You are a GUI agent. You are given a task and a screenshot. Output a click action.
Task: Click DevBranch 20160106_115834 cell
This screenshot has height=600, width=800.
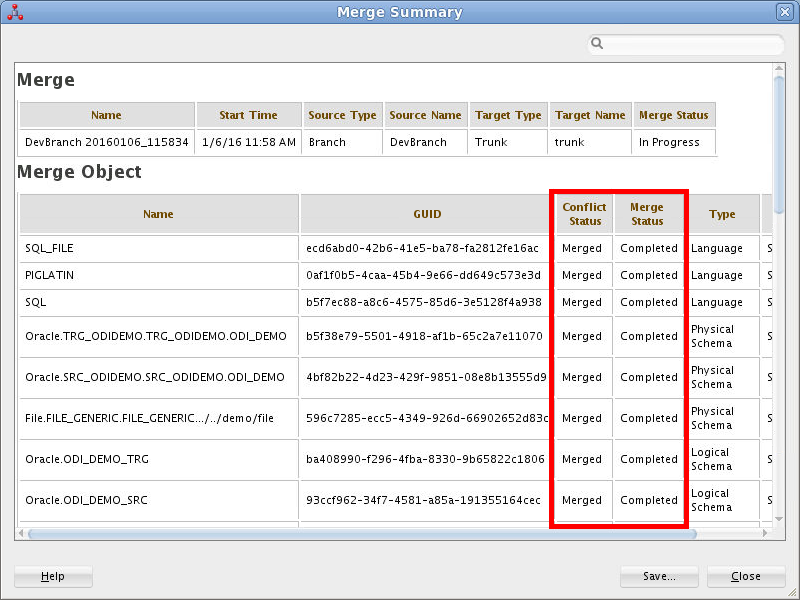coord(107,142)
